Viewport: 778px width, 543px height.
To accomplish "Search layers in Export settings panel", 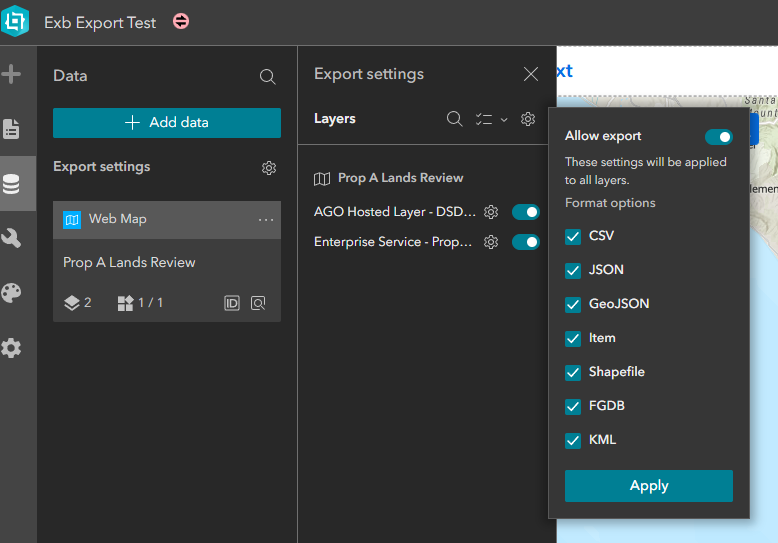I will pyautogui.click(x=454, y=119).
